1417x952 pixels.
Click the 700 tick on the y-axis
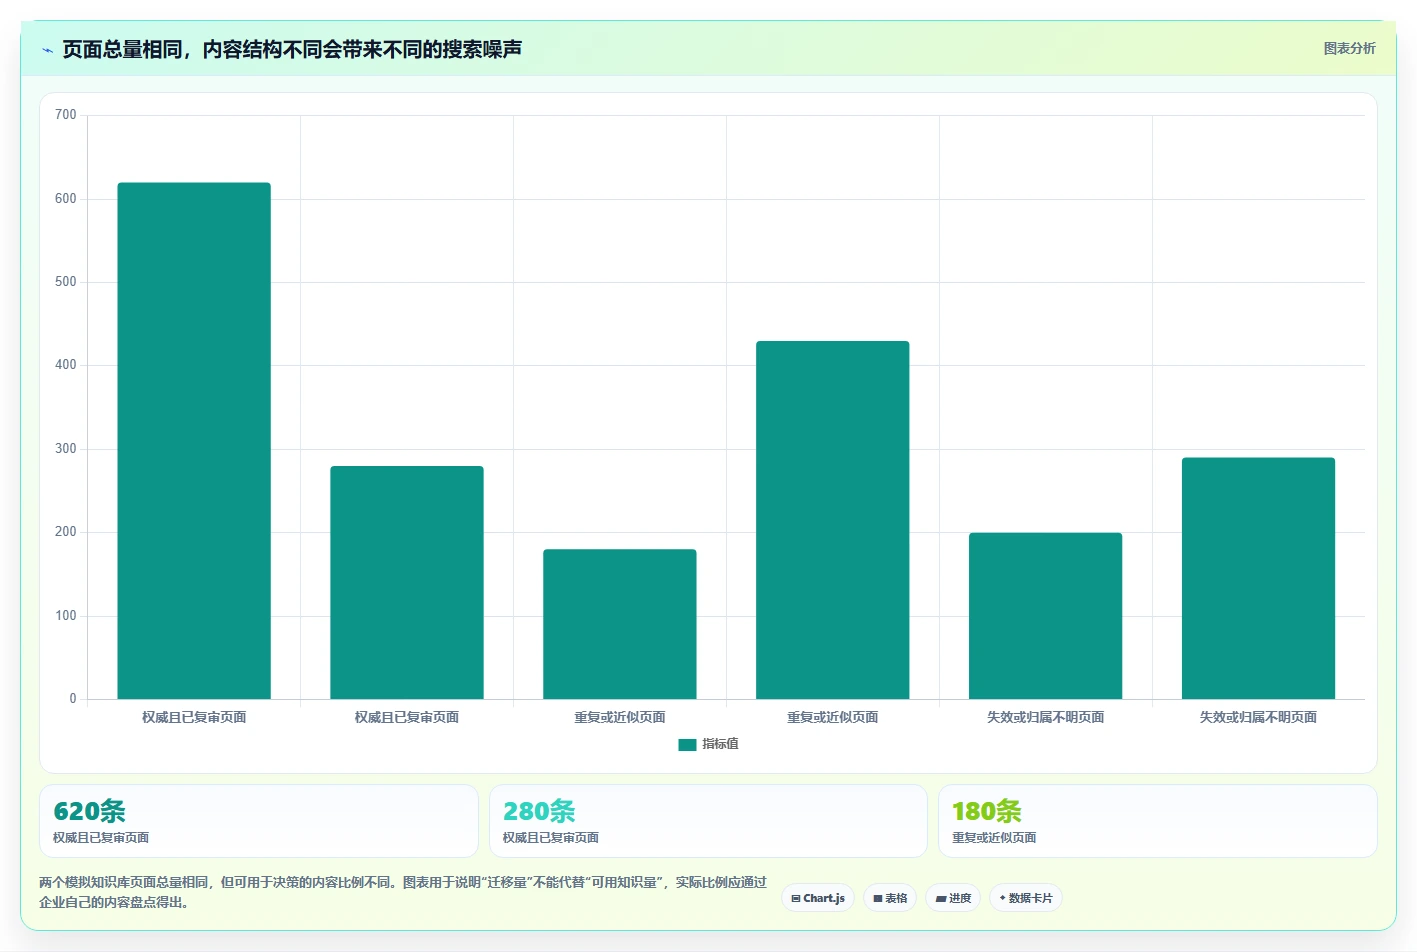pos(66,115)
